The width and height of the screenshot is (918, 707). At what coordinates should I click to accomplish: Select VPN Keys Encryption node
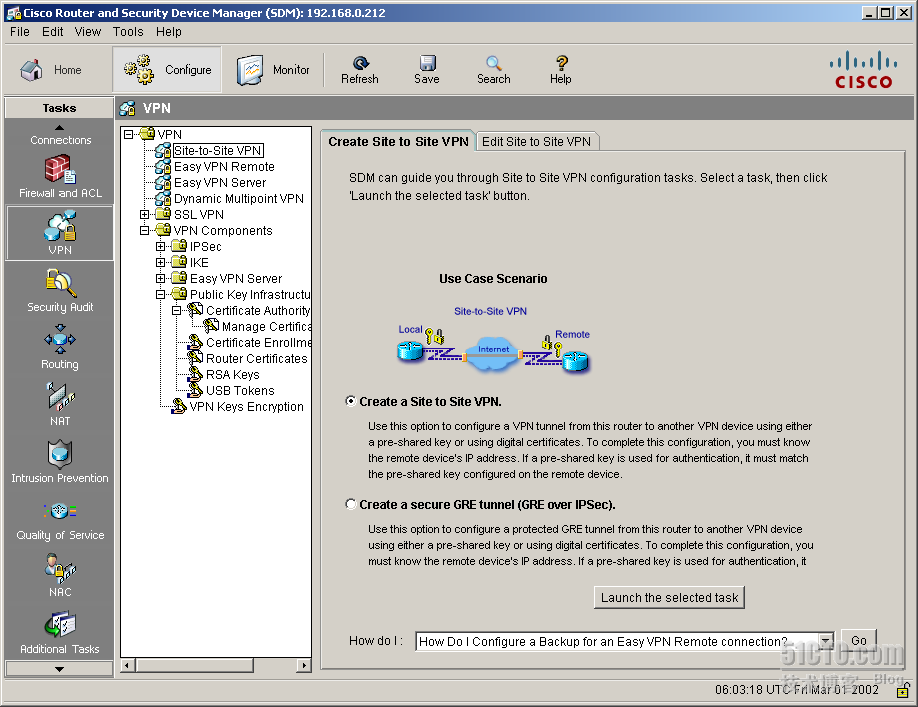point(246,406)
